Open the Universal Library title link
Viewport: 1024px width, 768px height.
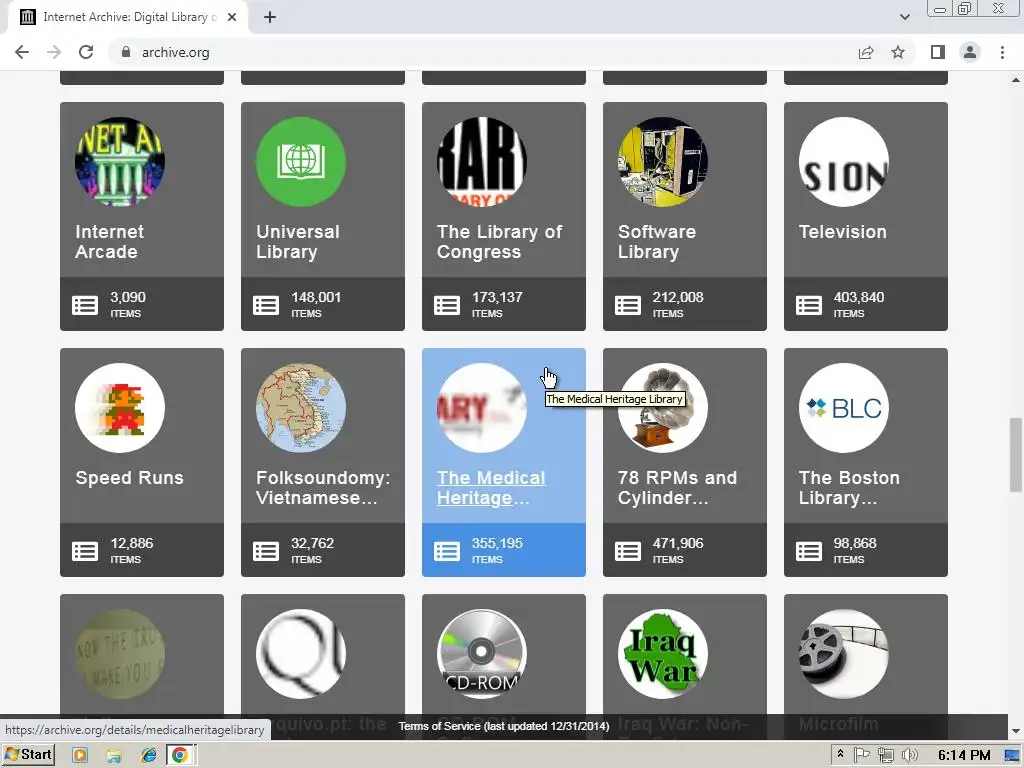[298, 242]
